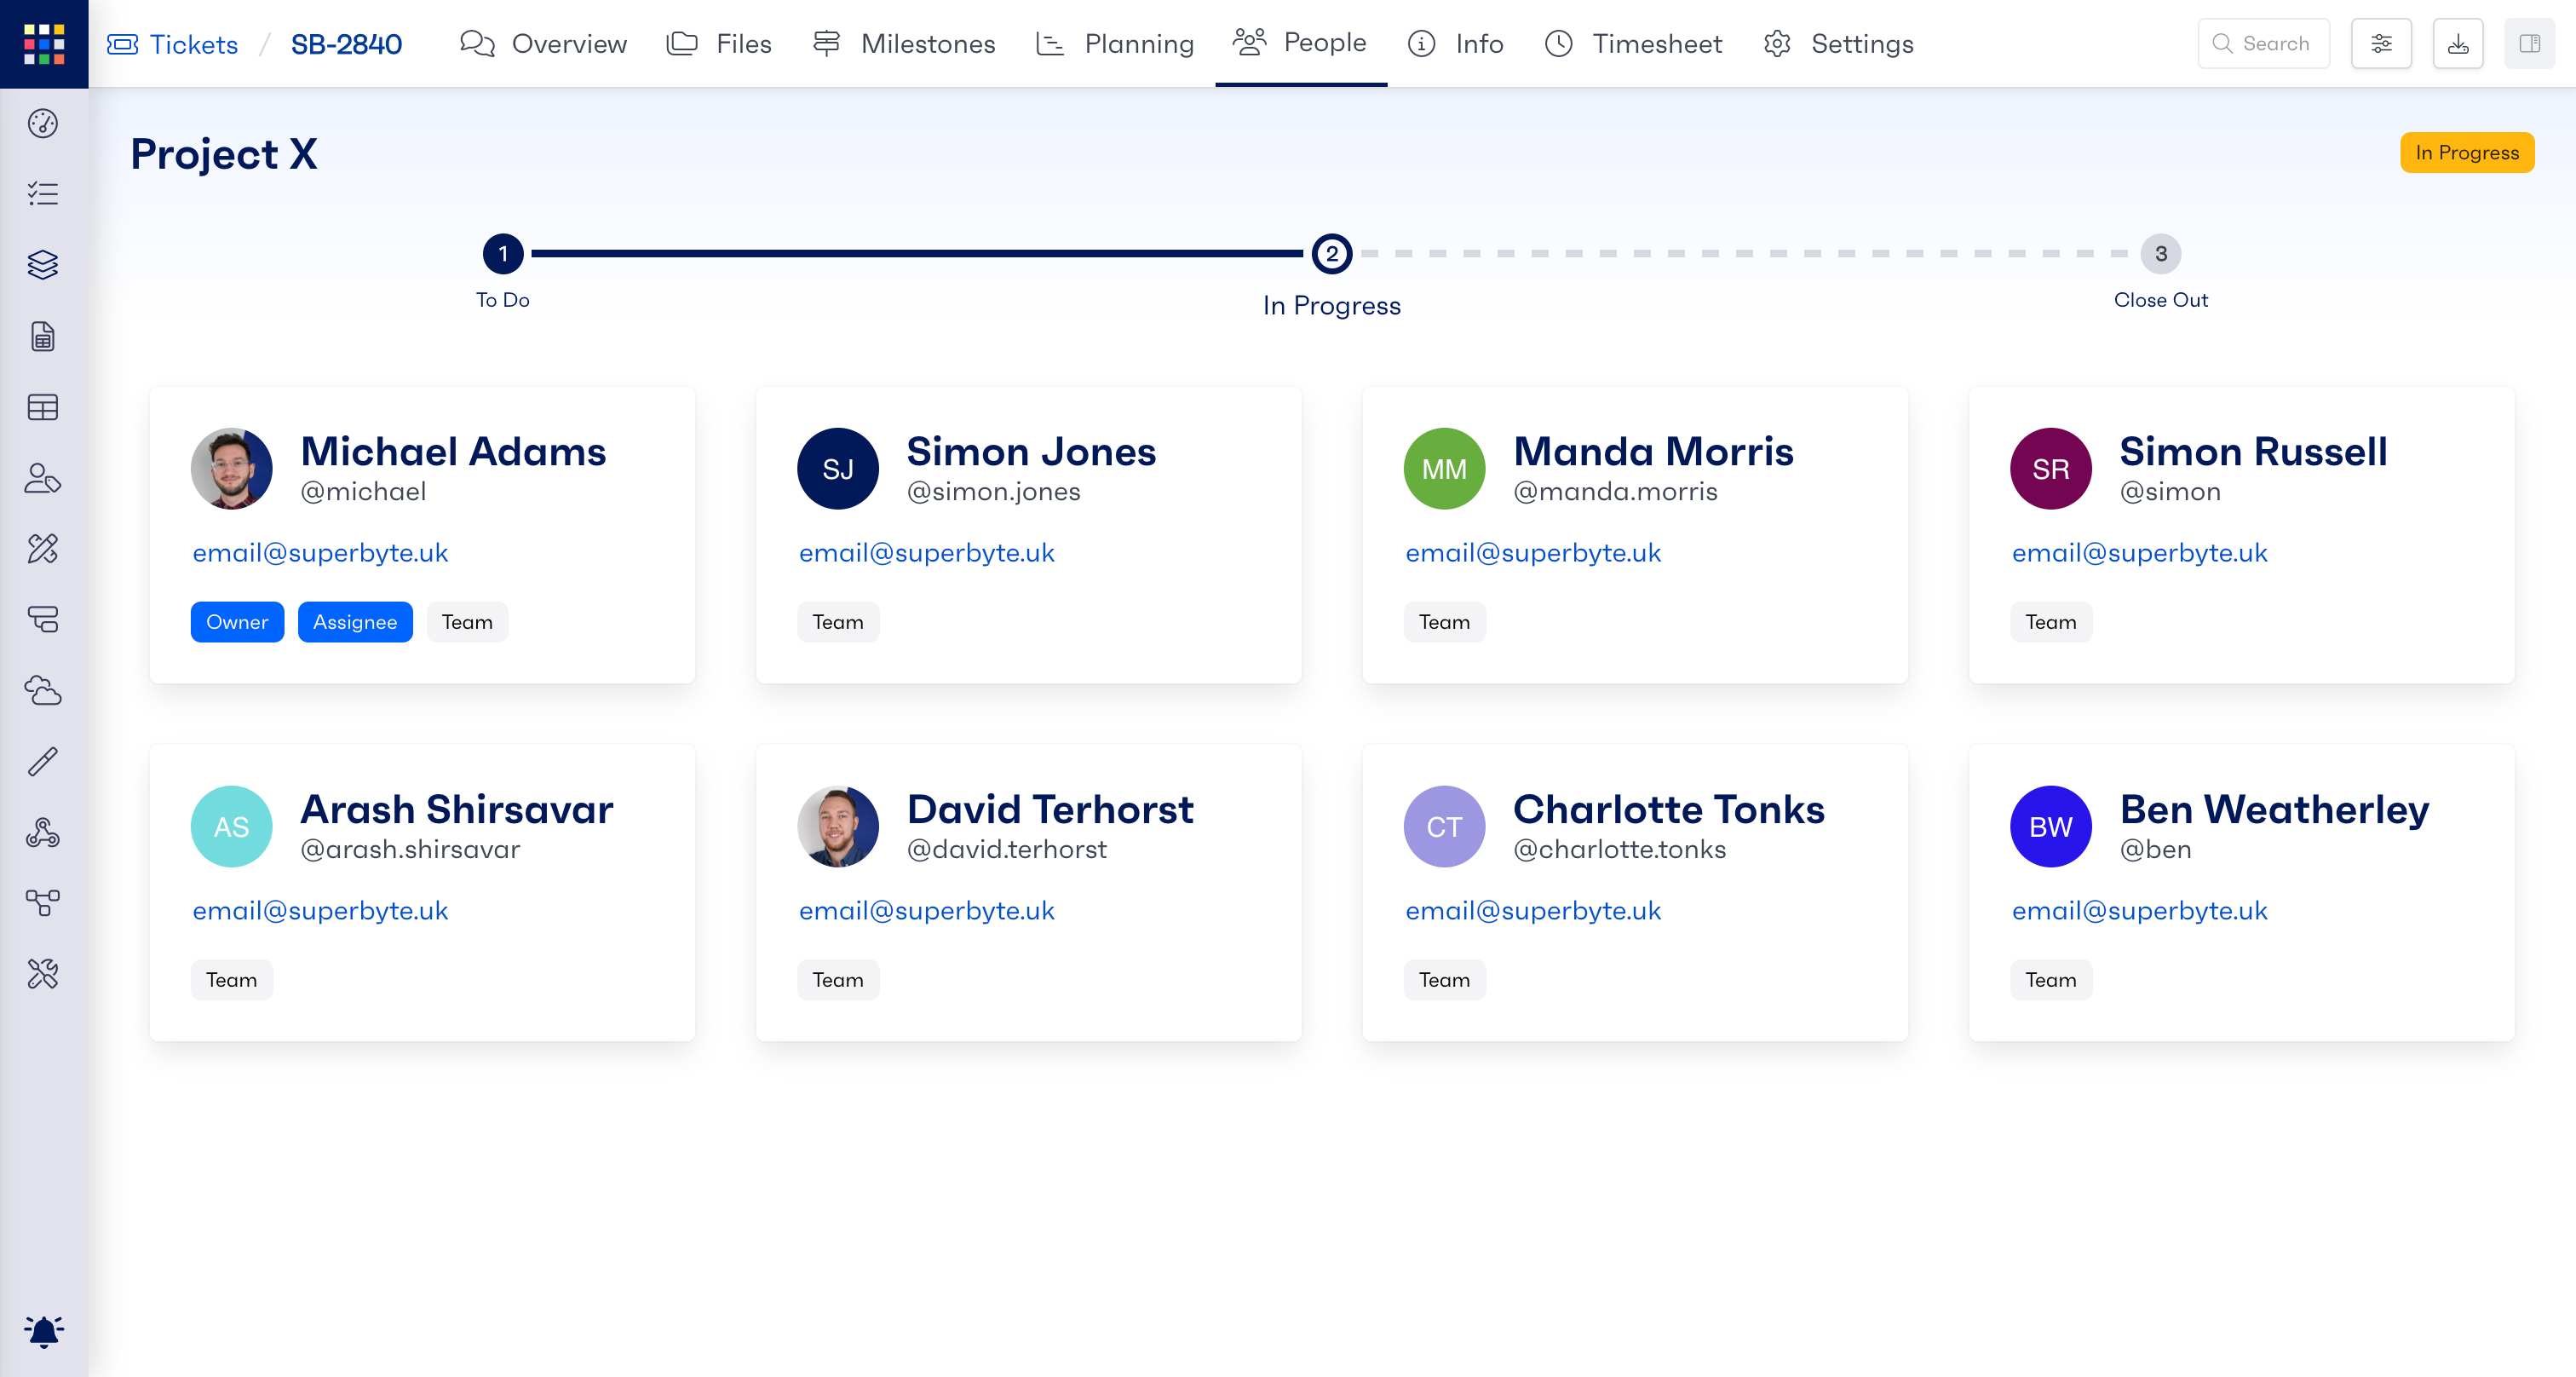The image size is (2576, 1377).
Task: Click the SJ avatar for Simon Jones
Action: (x=838, y=469)
